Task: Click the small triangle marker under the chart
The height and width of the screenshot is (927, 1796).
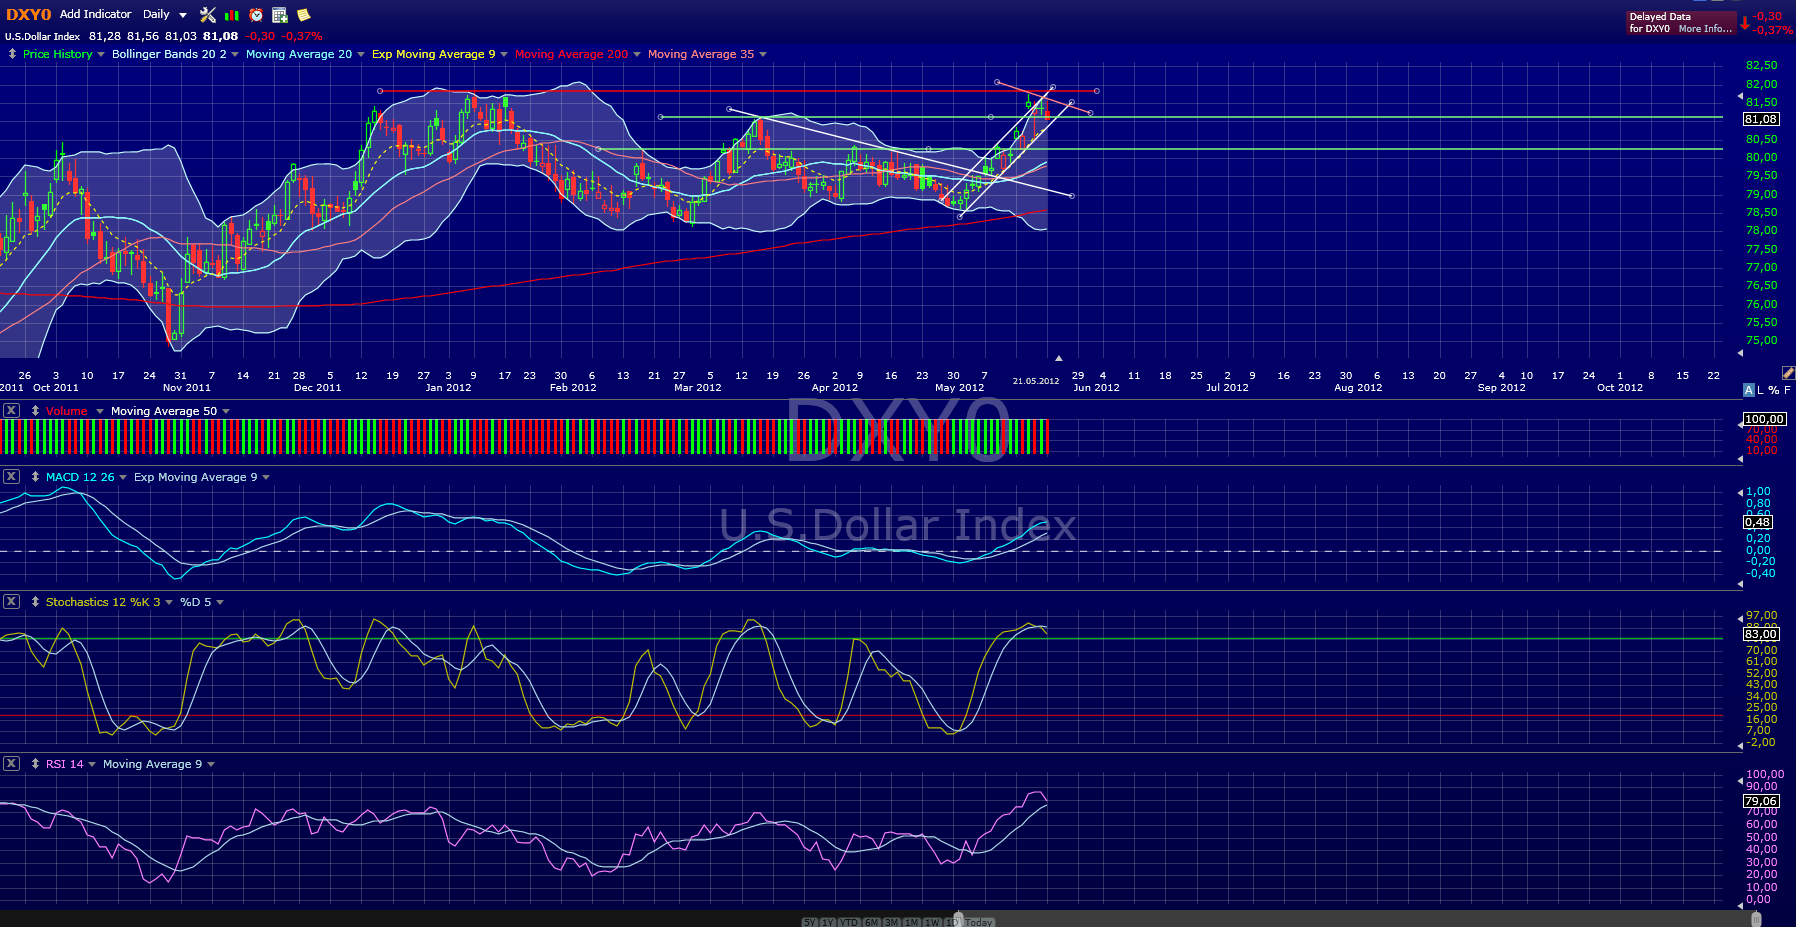Action: point(1059,357)
